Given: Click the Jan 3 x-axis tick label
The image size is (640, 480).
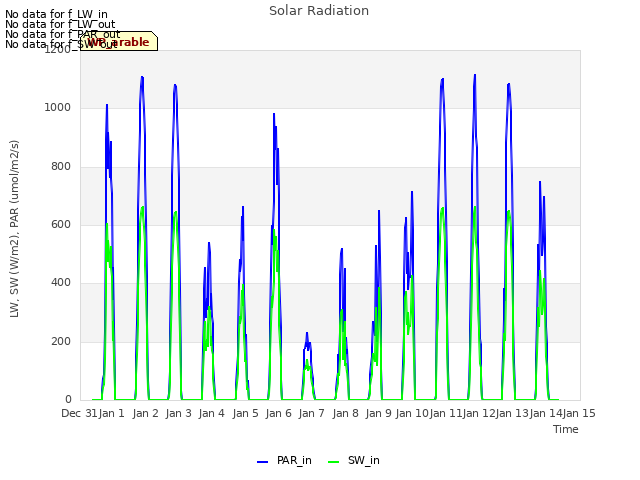Looking at the screenshot, I should [178, 413].
